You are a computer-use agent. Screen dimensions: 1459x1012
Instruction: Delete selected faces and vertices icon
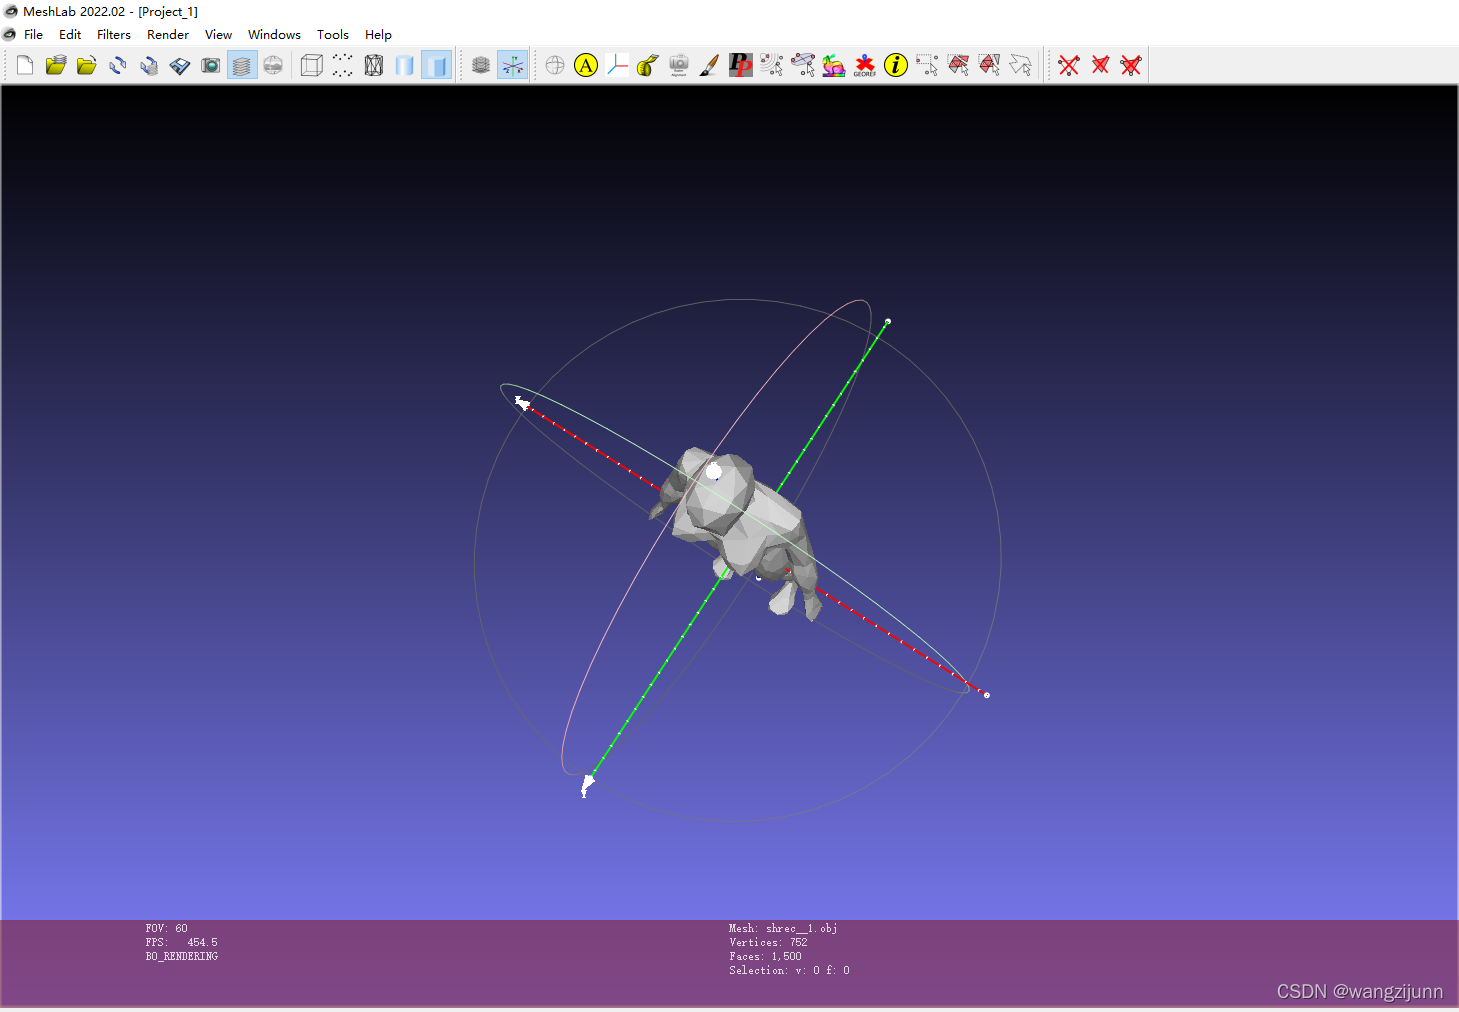pyautogui.click(x=1131, y=65)
